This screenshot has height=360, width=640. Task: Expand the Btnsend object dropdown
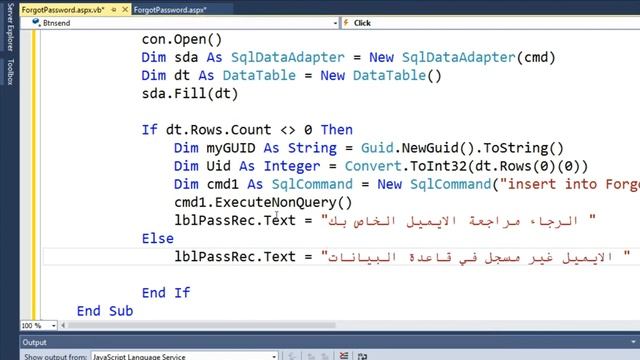click(335, 23)
